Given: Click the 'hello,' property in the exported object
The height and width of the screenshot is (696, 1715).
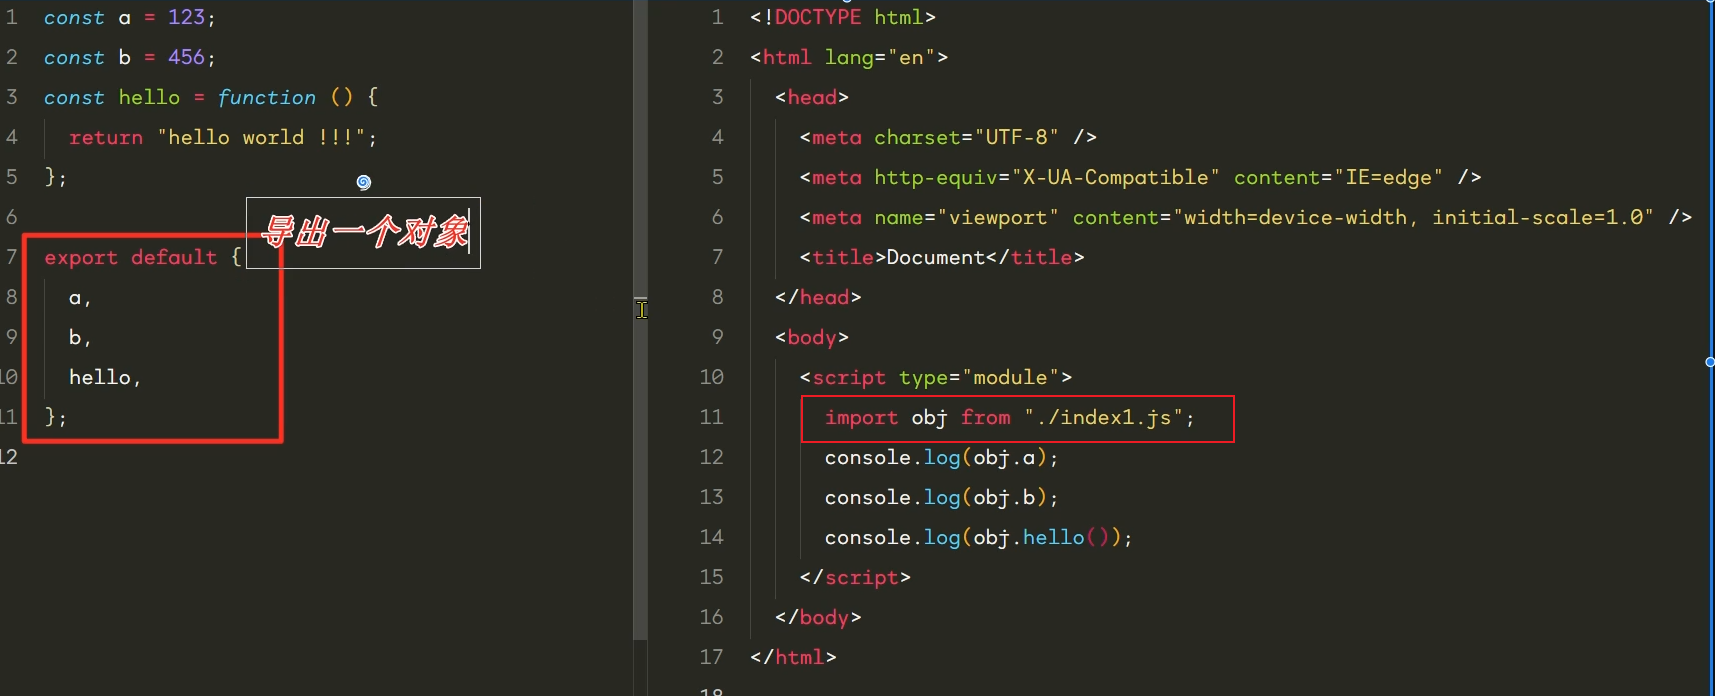Looking at the screenshot, I should pos(104,377).
